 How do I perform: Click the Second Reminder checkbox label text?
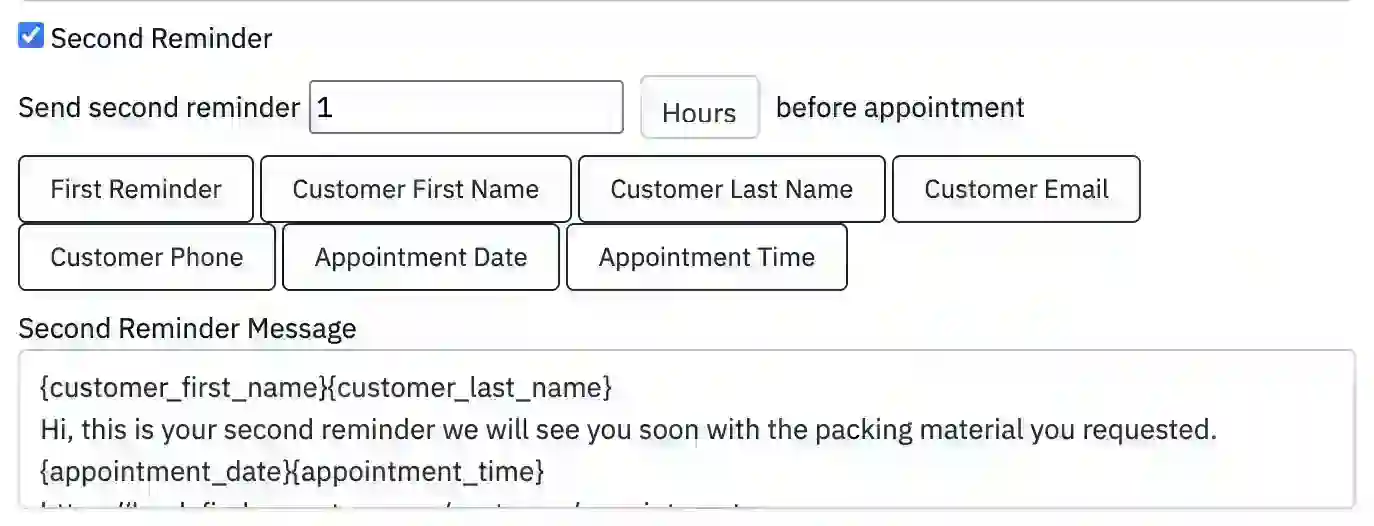tap(161, 39)
